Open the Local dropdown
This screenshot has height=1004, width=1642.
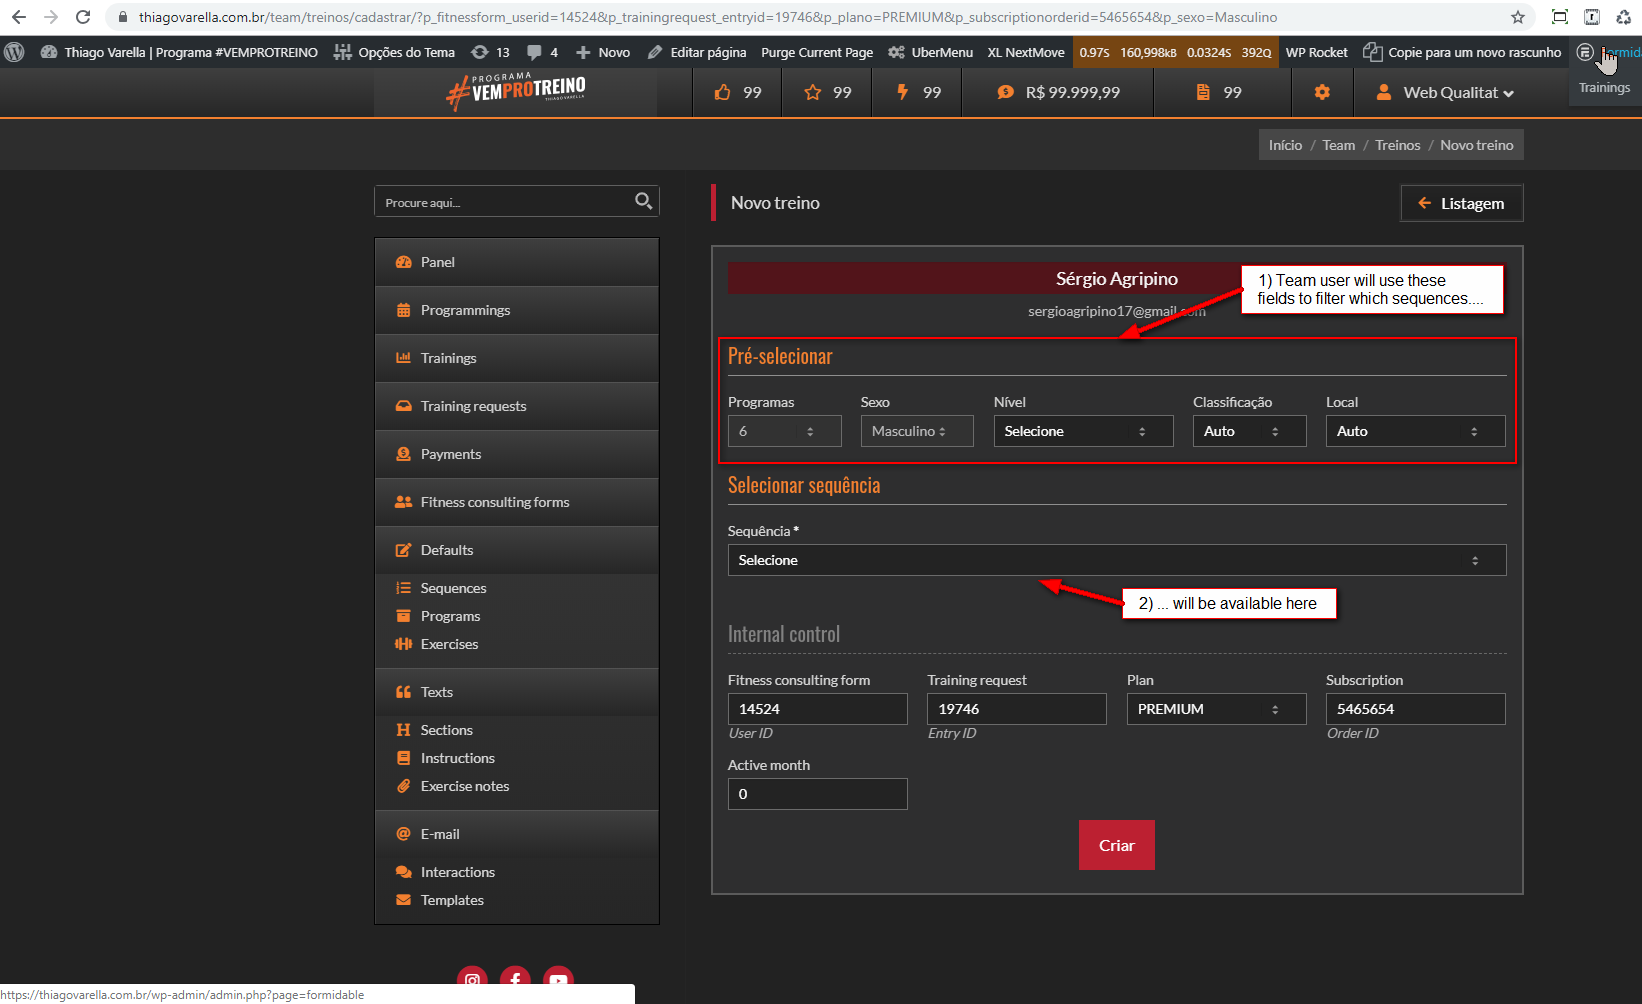(1414, 431)
